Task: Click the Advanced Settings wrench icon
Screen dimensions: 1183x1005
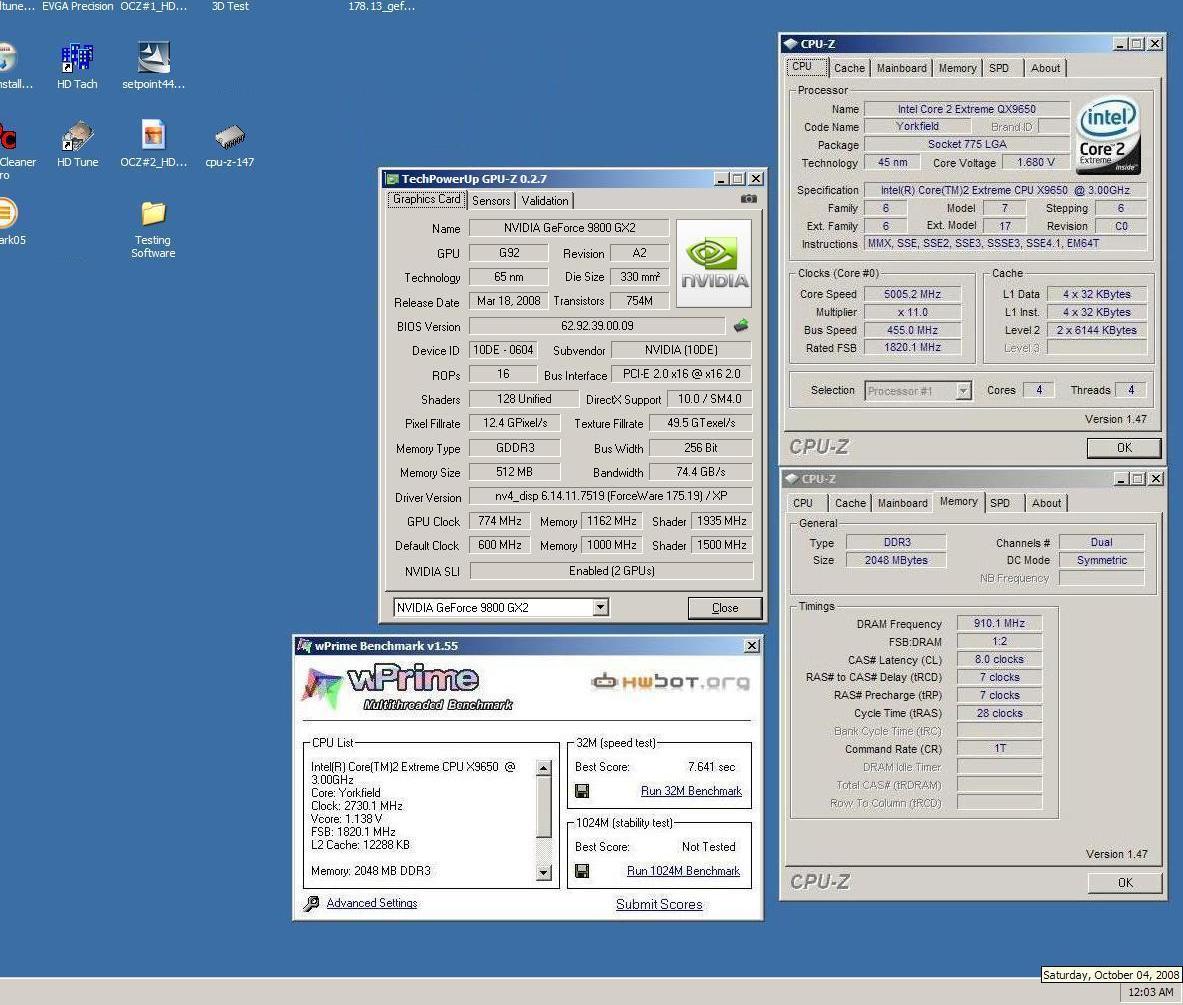Action: (311, 903)
